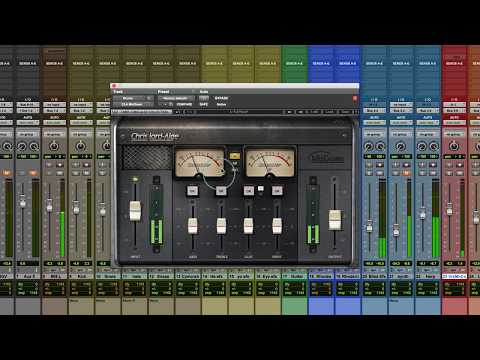Open the group selector on the red track
480x360 pixels.
pyautogui.click(x=454, y=134)
